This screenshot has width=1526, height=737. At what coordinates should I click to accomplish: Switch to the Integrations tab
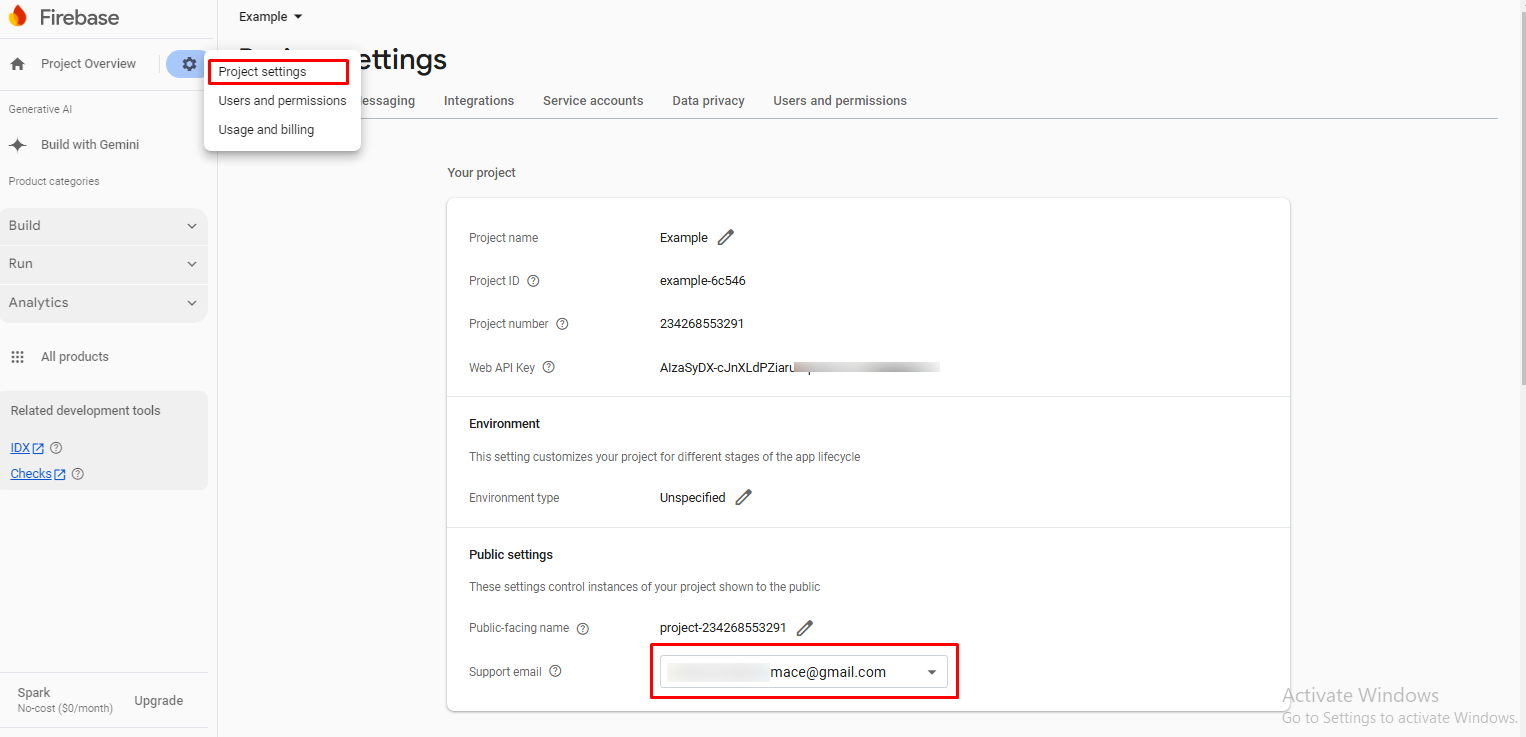point(479,101)
